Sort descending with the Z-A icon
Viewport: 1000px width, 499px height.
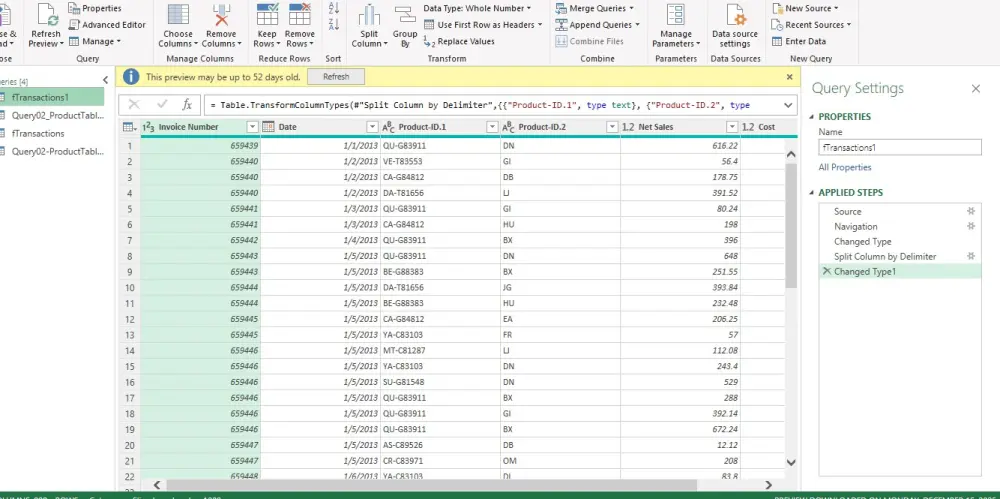(x=334, y=24)
